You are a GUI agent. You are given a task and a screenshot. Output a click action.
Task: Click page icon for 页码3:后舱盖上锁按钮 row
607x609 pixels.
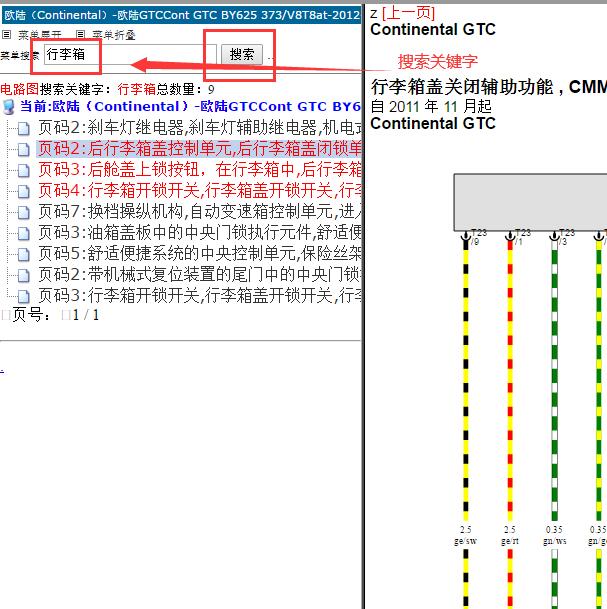pyautogui.click(x=23, y=170)
